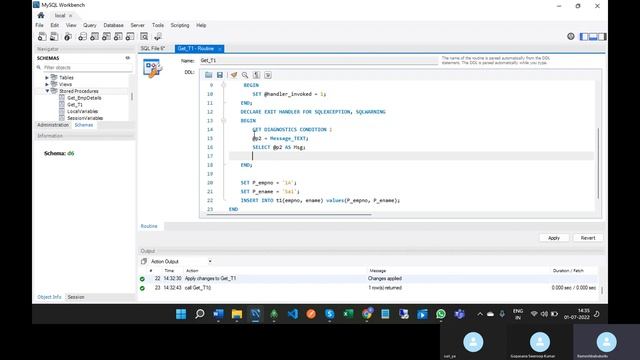Screen dimensions: 640x360
Task: Open Excel from the taskbar
Action: [348, 314]
